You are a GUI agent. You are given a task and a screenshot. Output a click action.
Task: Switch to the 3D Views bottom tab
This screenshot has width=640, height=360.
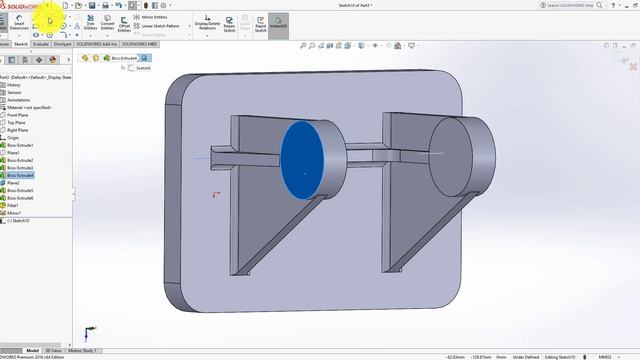pos(53,351)
